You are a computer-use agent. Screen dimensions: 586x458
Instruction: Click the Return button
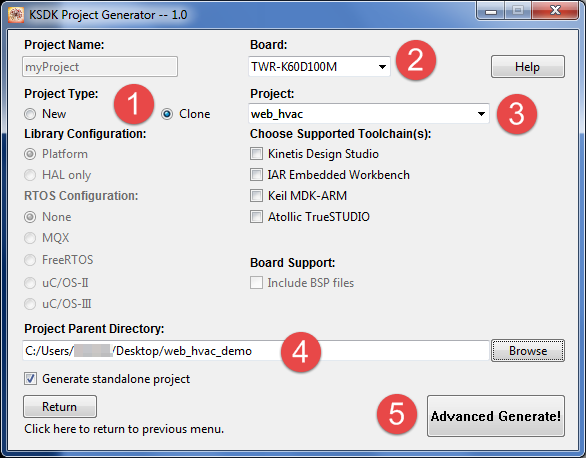60,406
